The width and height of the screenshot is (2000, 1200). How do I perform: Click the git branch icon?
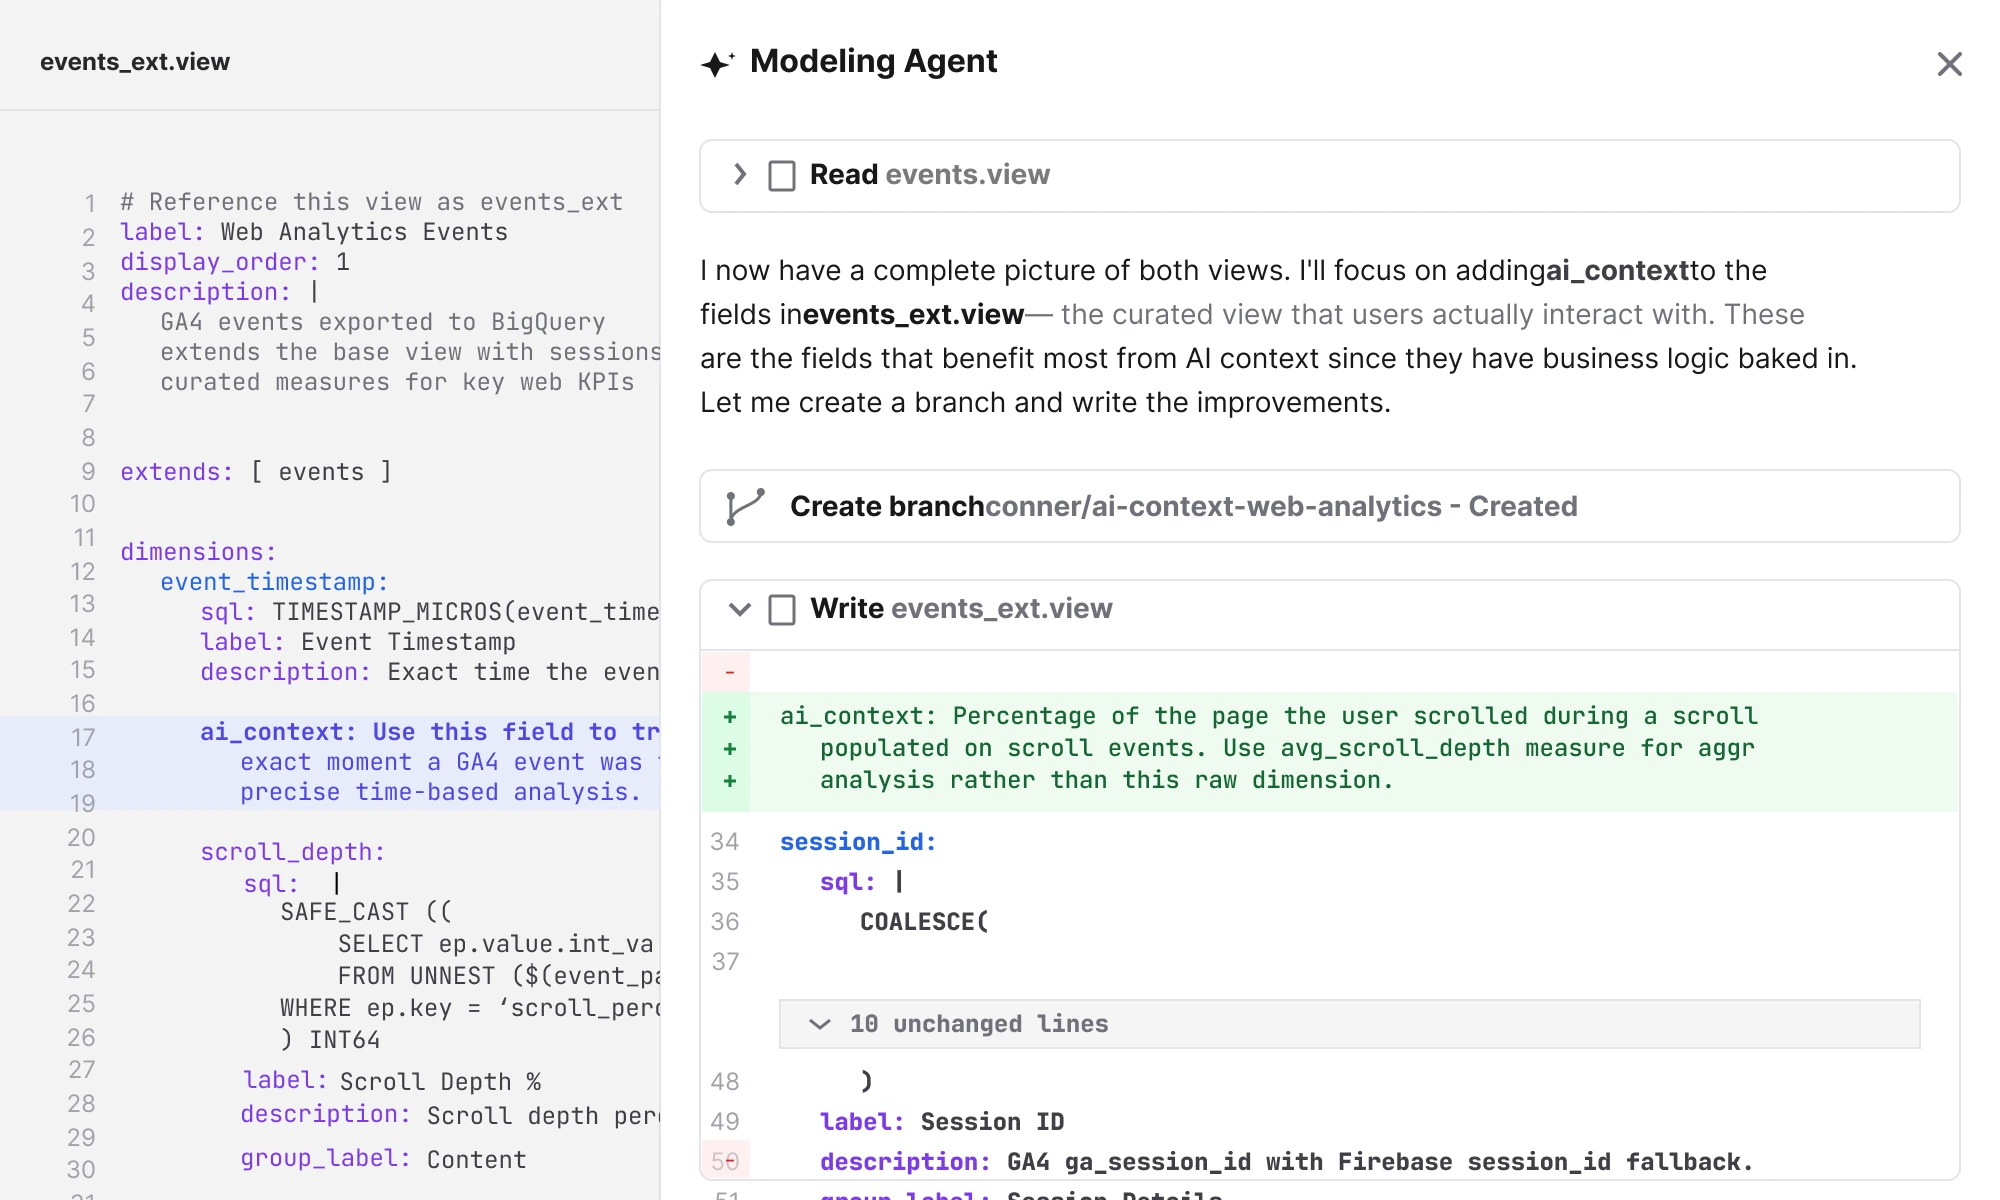(746, 507)
